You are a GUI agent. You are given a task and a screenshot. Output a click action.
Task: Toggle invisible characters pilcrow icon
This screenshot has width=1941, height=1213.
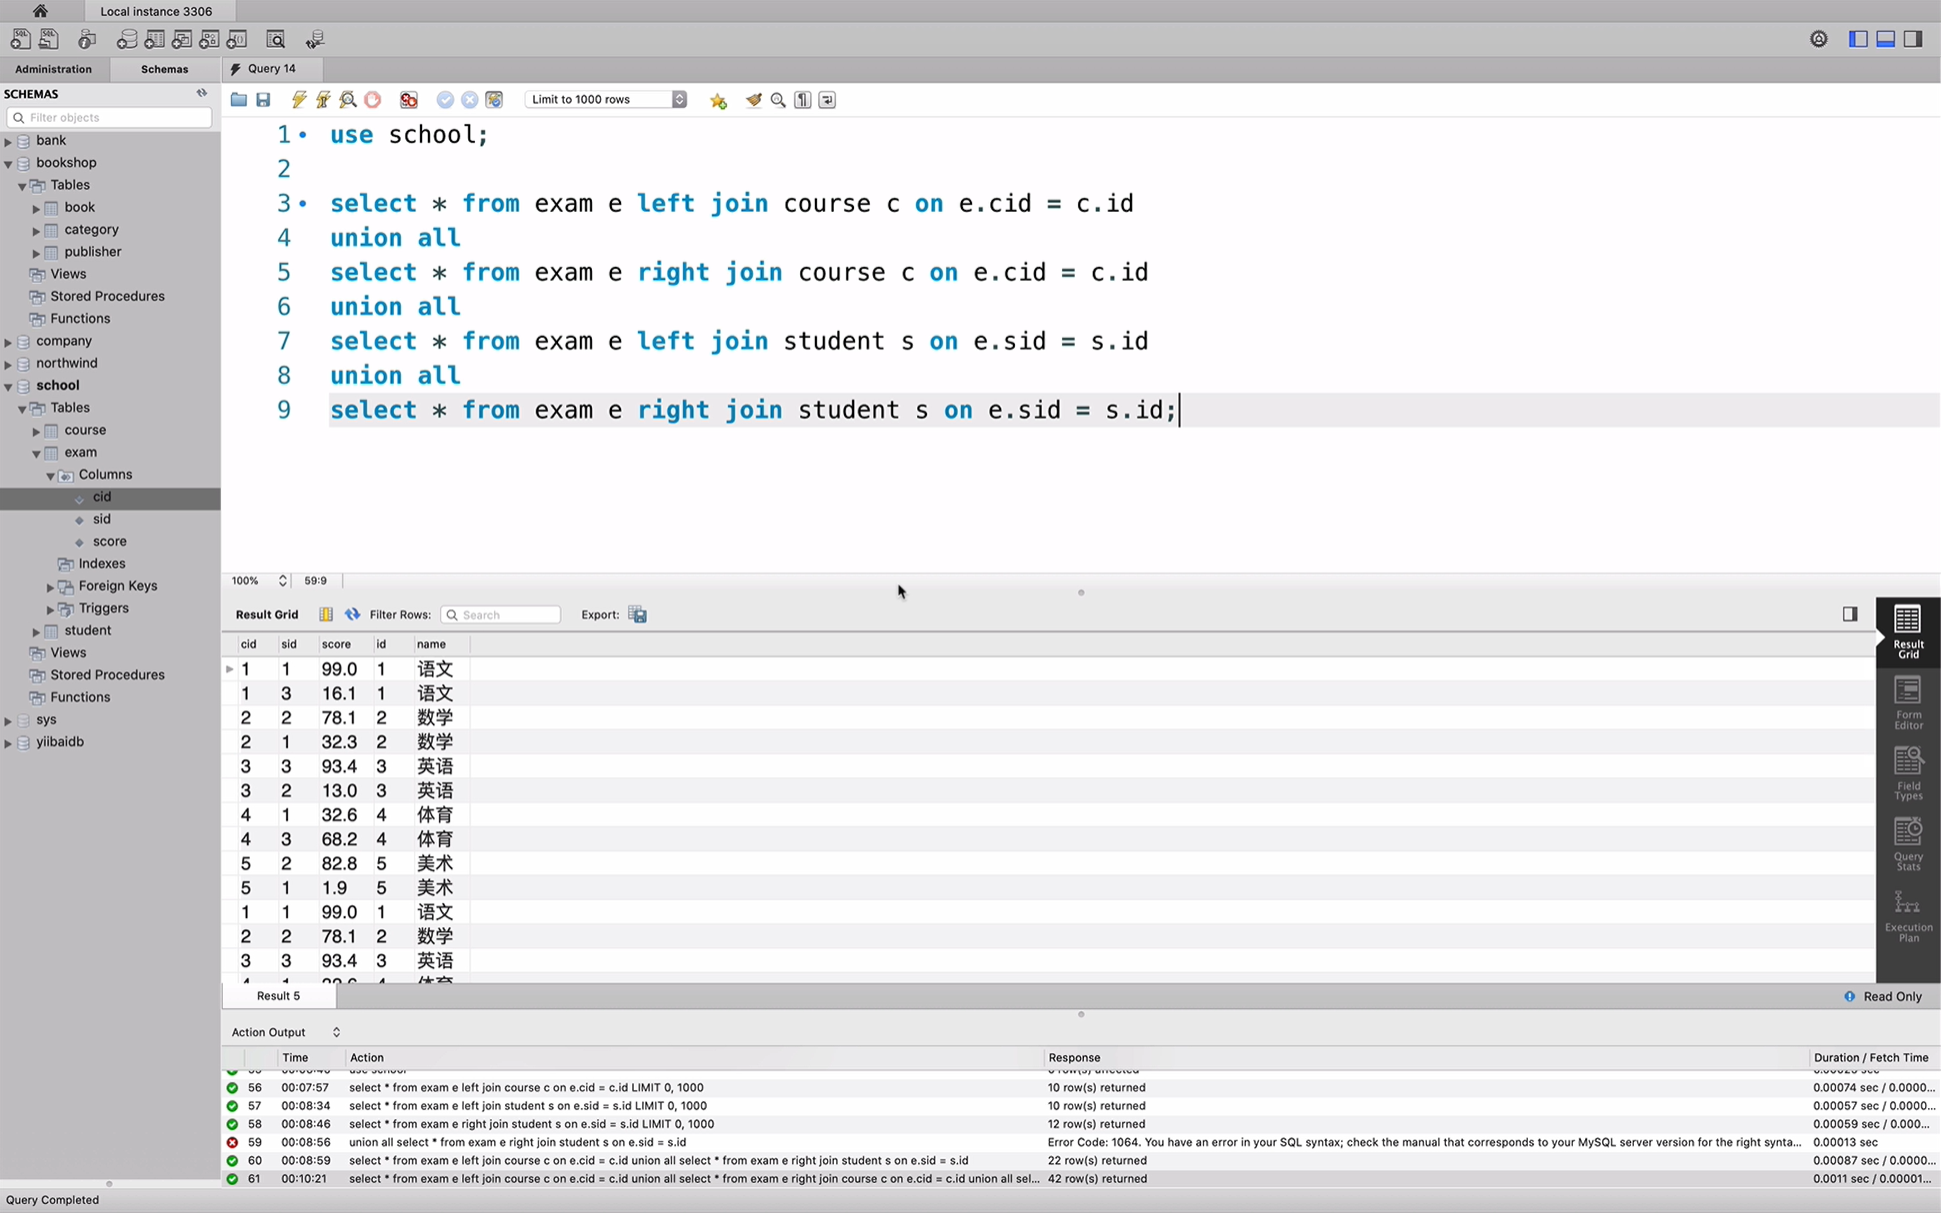pyautogui.click(x=803, y=100)
